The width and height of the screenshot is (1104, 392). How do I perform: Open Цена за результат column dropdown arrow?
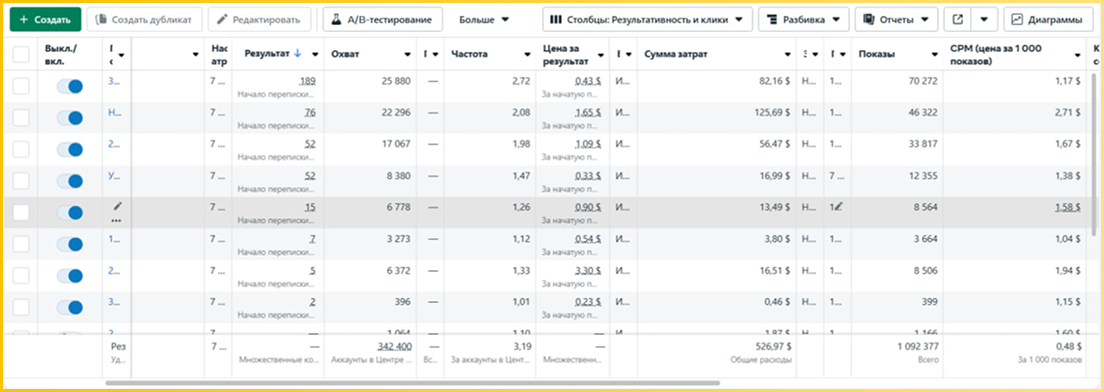pyautogui.click(x=601, y=55)
